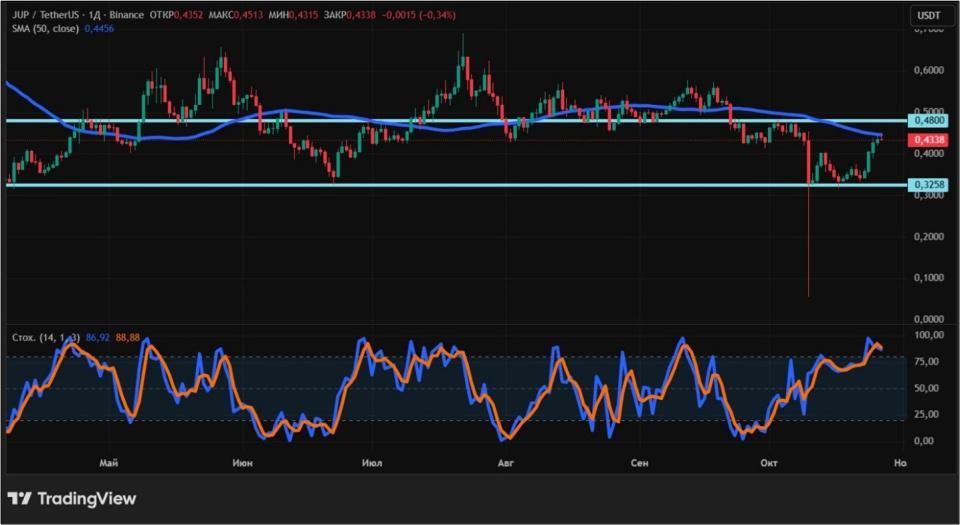Click the Сен label on time axis
This screenshot has height=525, width=960.
(x=640, y=463)
